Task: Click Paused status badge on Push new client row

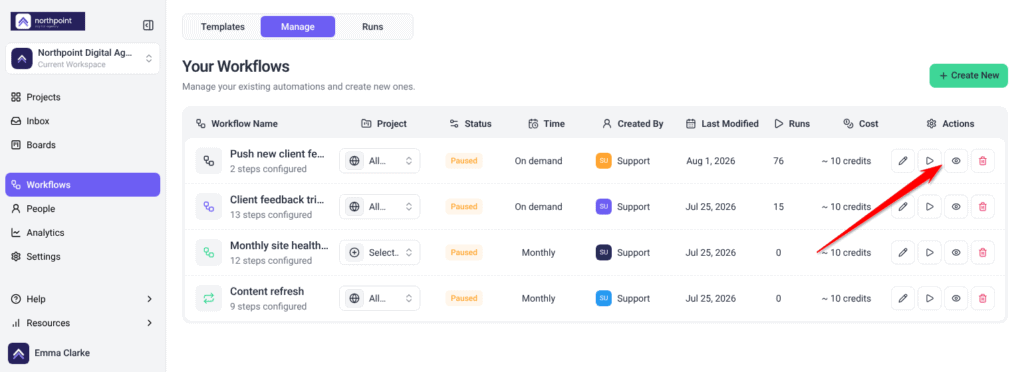Action: pos(464,161)
